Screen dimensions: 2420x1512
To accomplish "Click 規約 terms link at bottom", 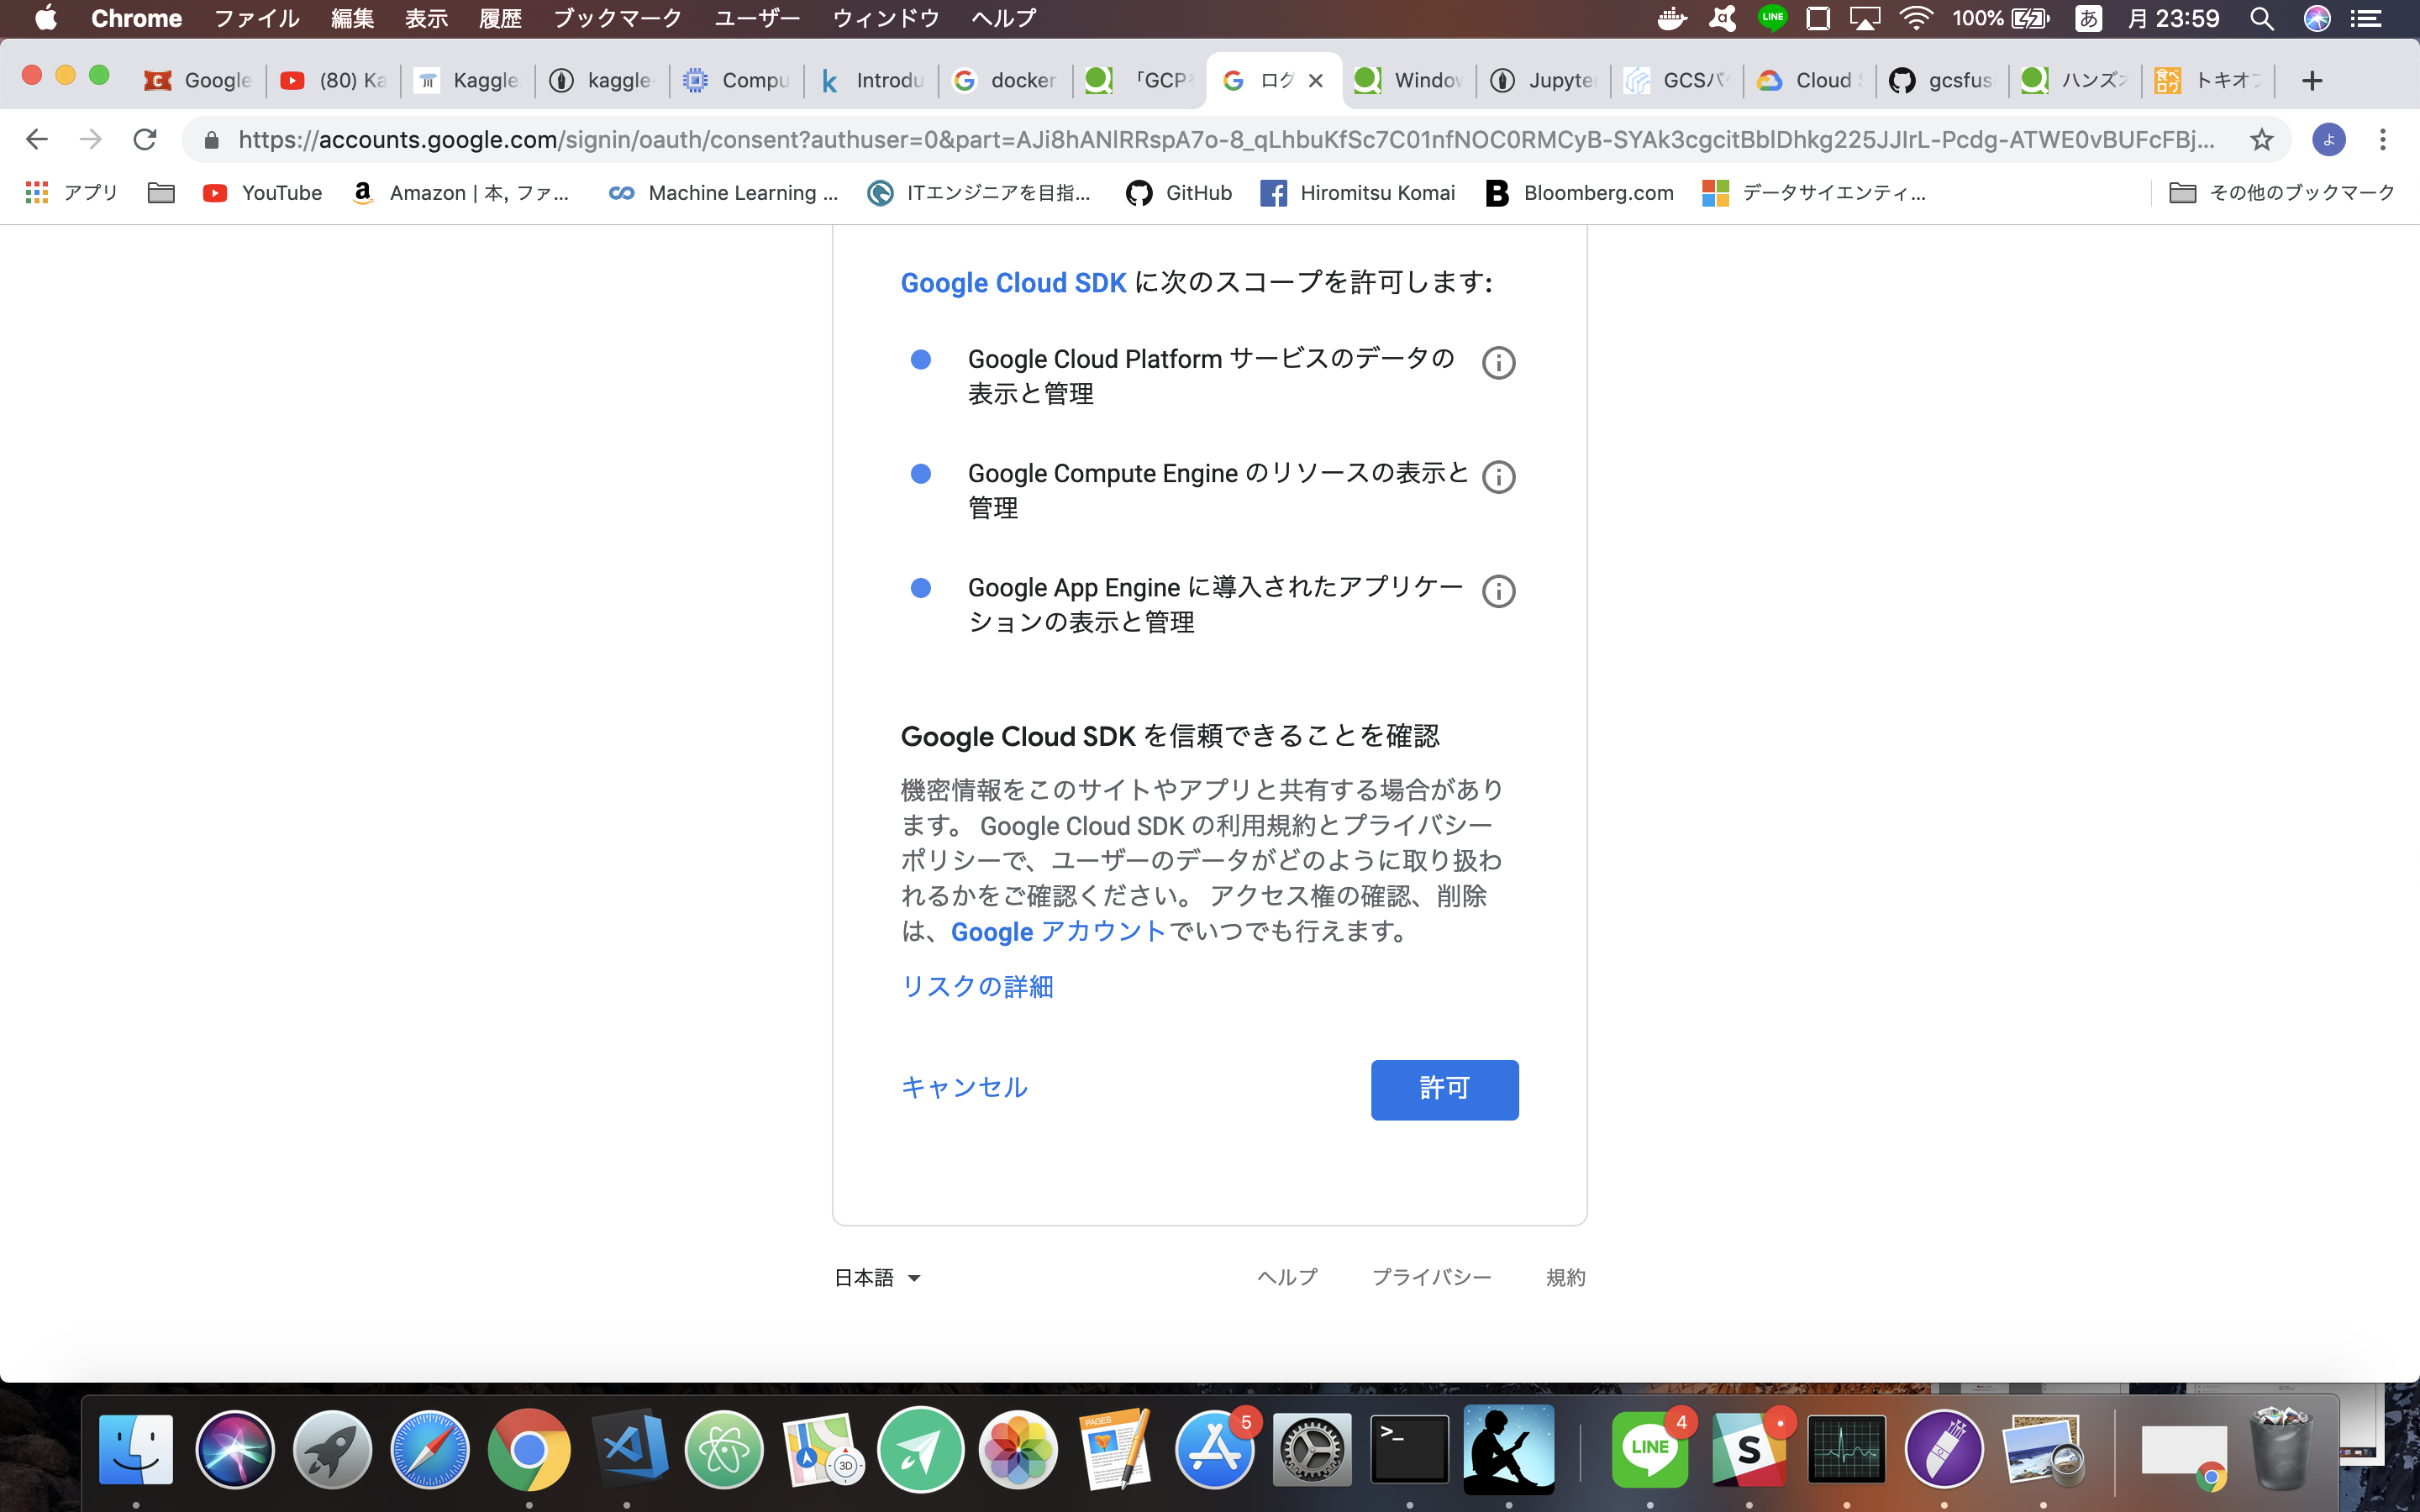I will tap(1561, 1277).
